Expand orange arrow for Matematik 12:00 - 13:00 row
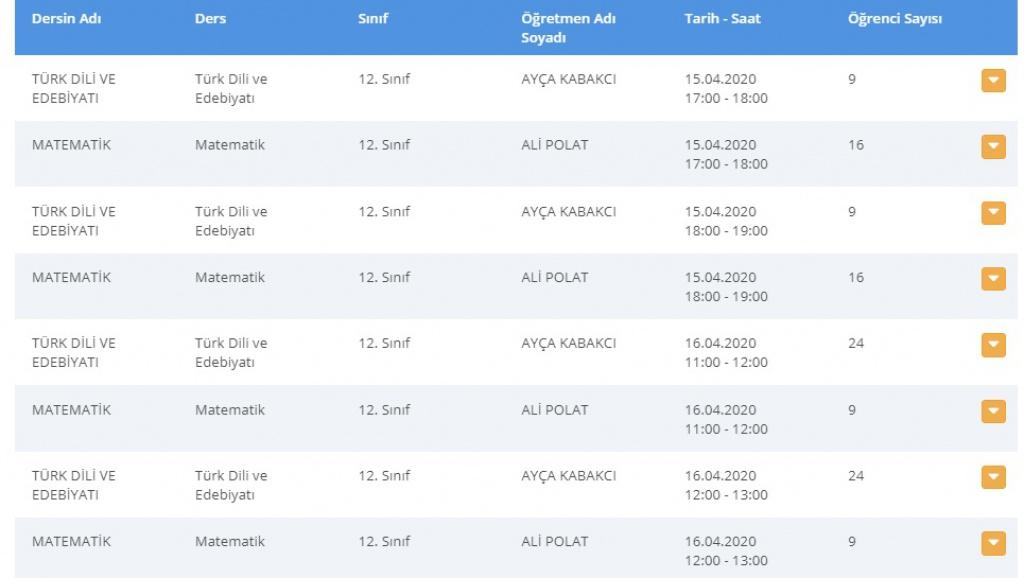 [x=993, y=543]
